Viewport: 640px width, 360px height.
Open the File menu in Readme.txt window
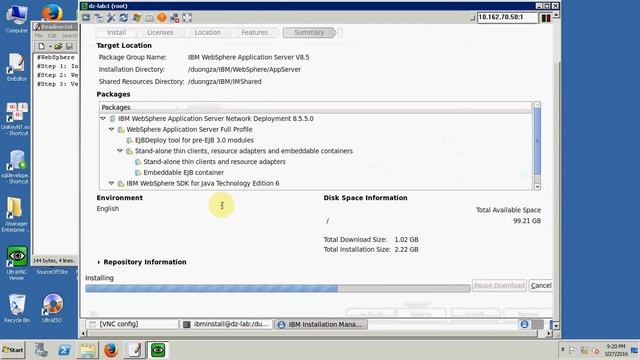pos(38,36)
